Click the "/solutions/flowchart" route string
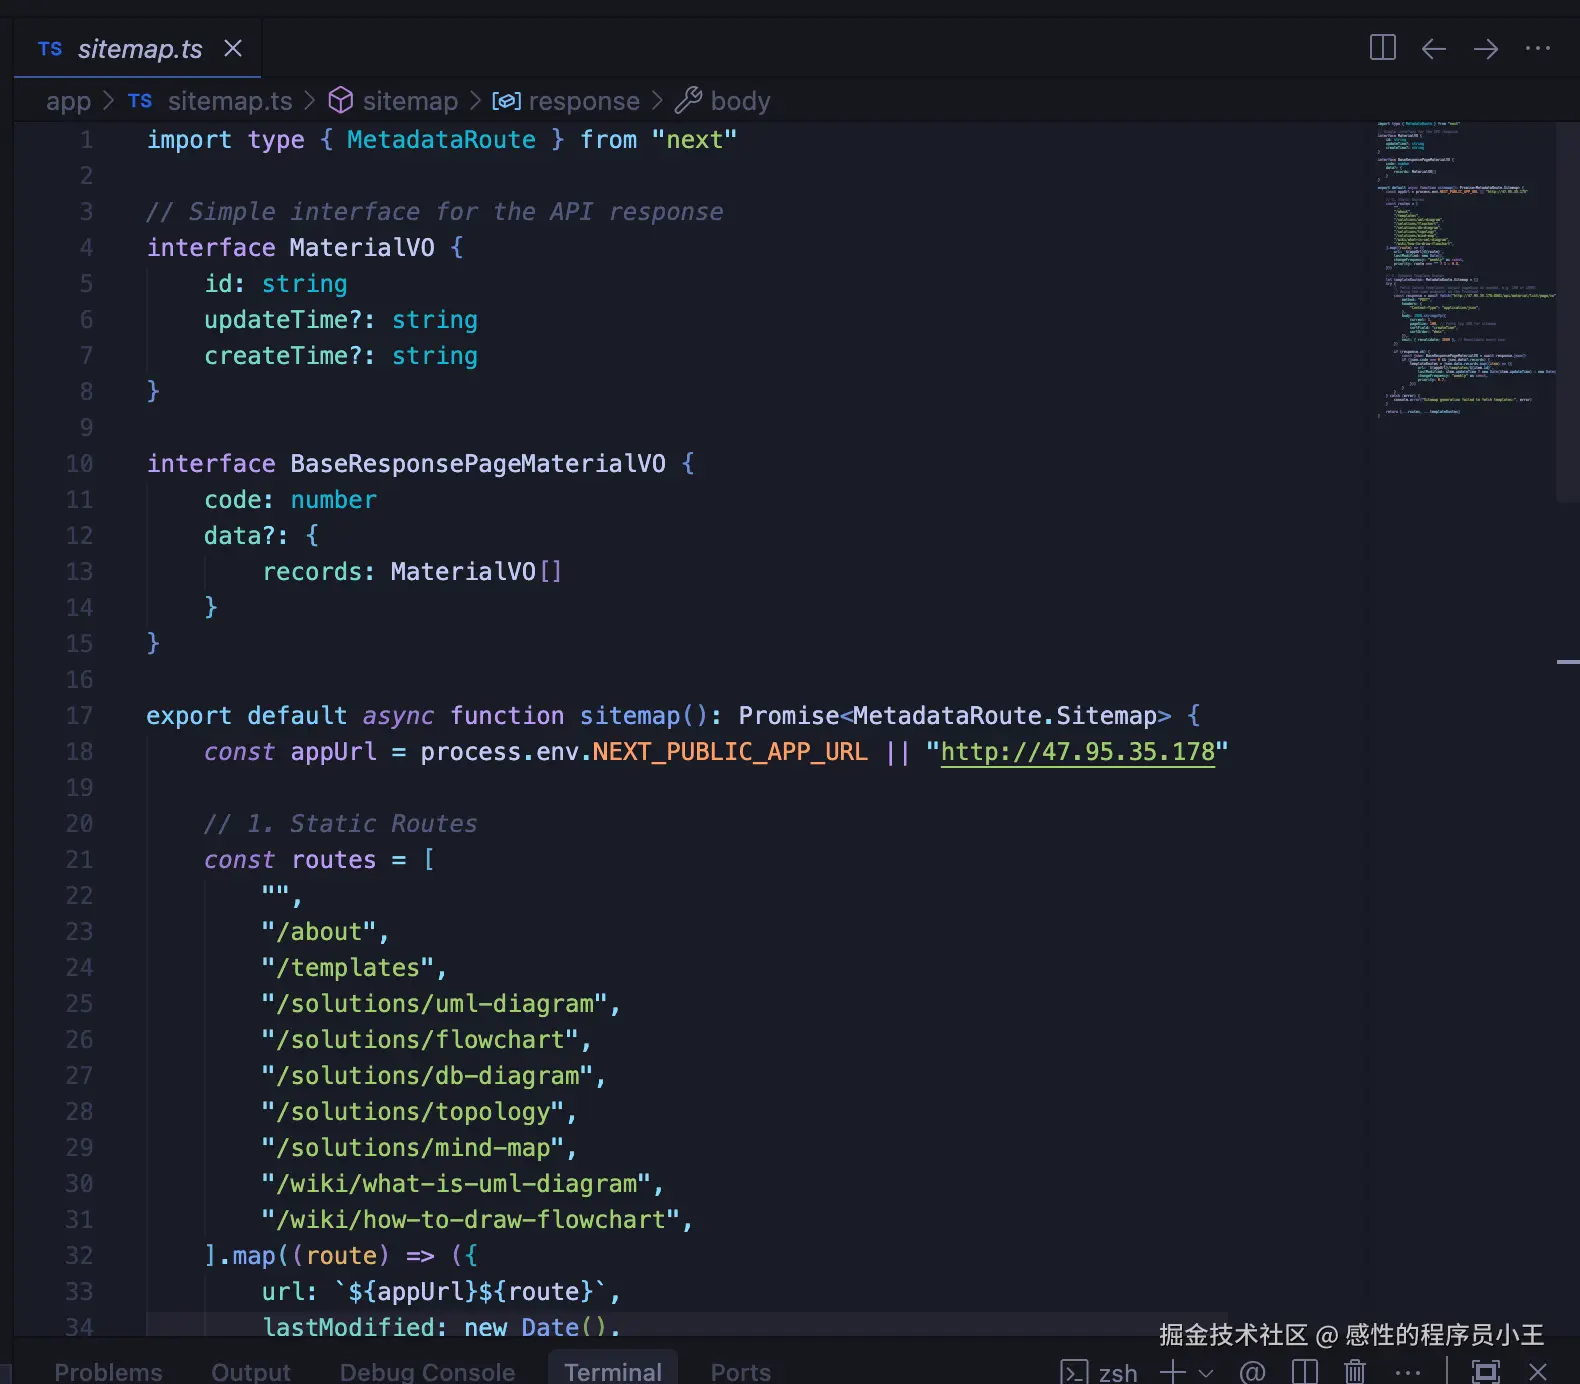Screen dimensions: 1580x1384 [420, 1040]
